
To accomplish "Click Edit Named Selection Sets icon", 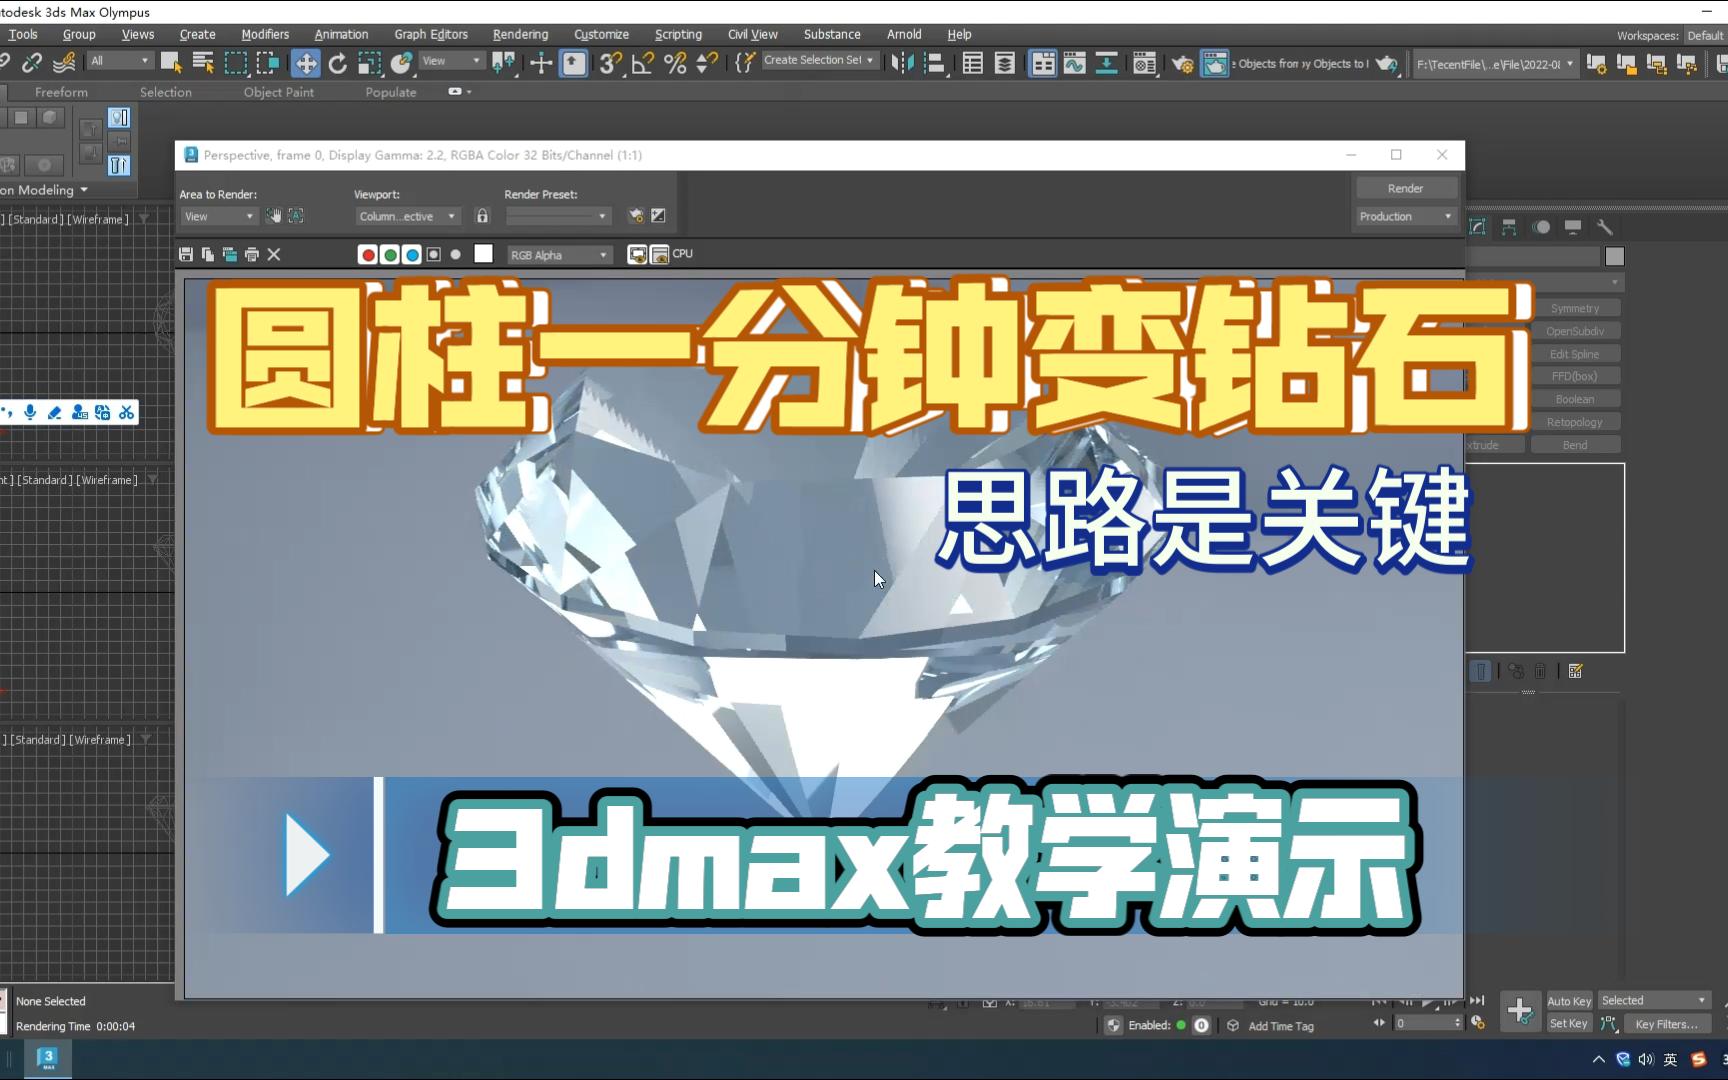I will tap(744, 64).
